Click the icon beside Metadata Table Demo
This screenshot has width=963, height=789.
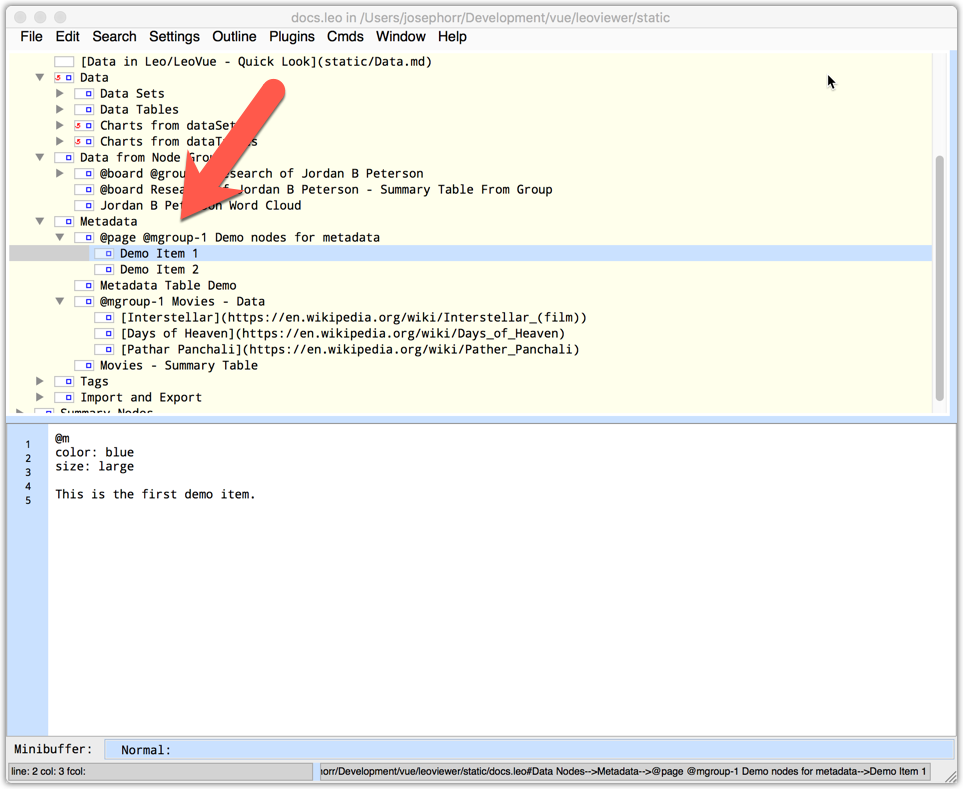84,285
